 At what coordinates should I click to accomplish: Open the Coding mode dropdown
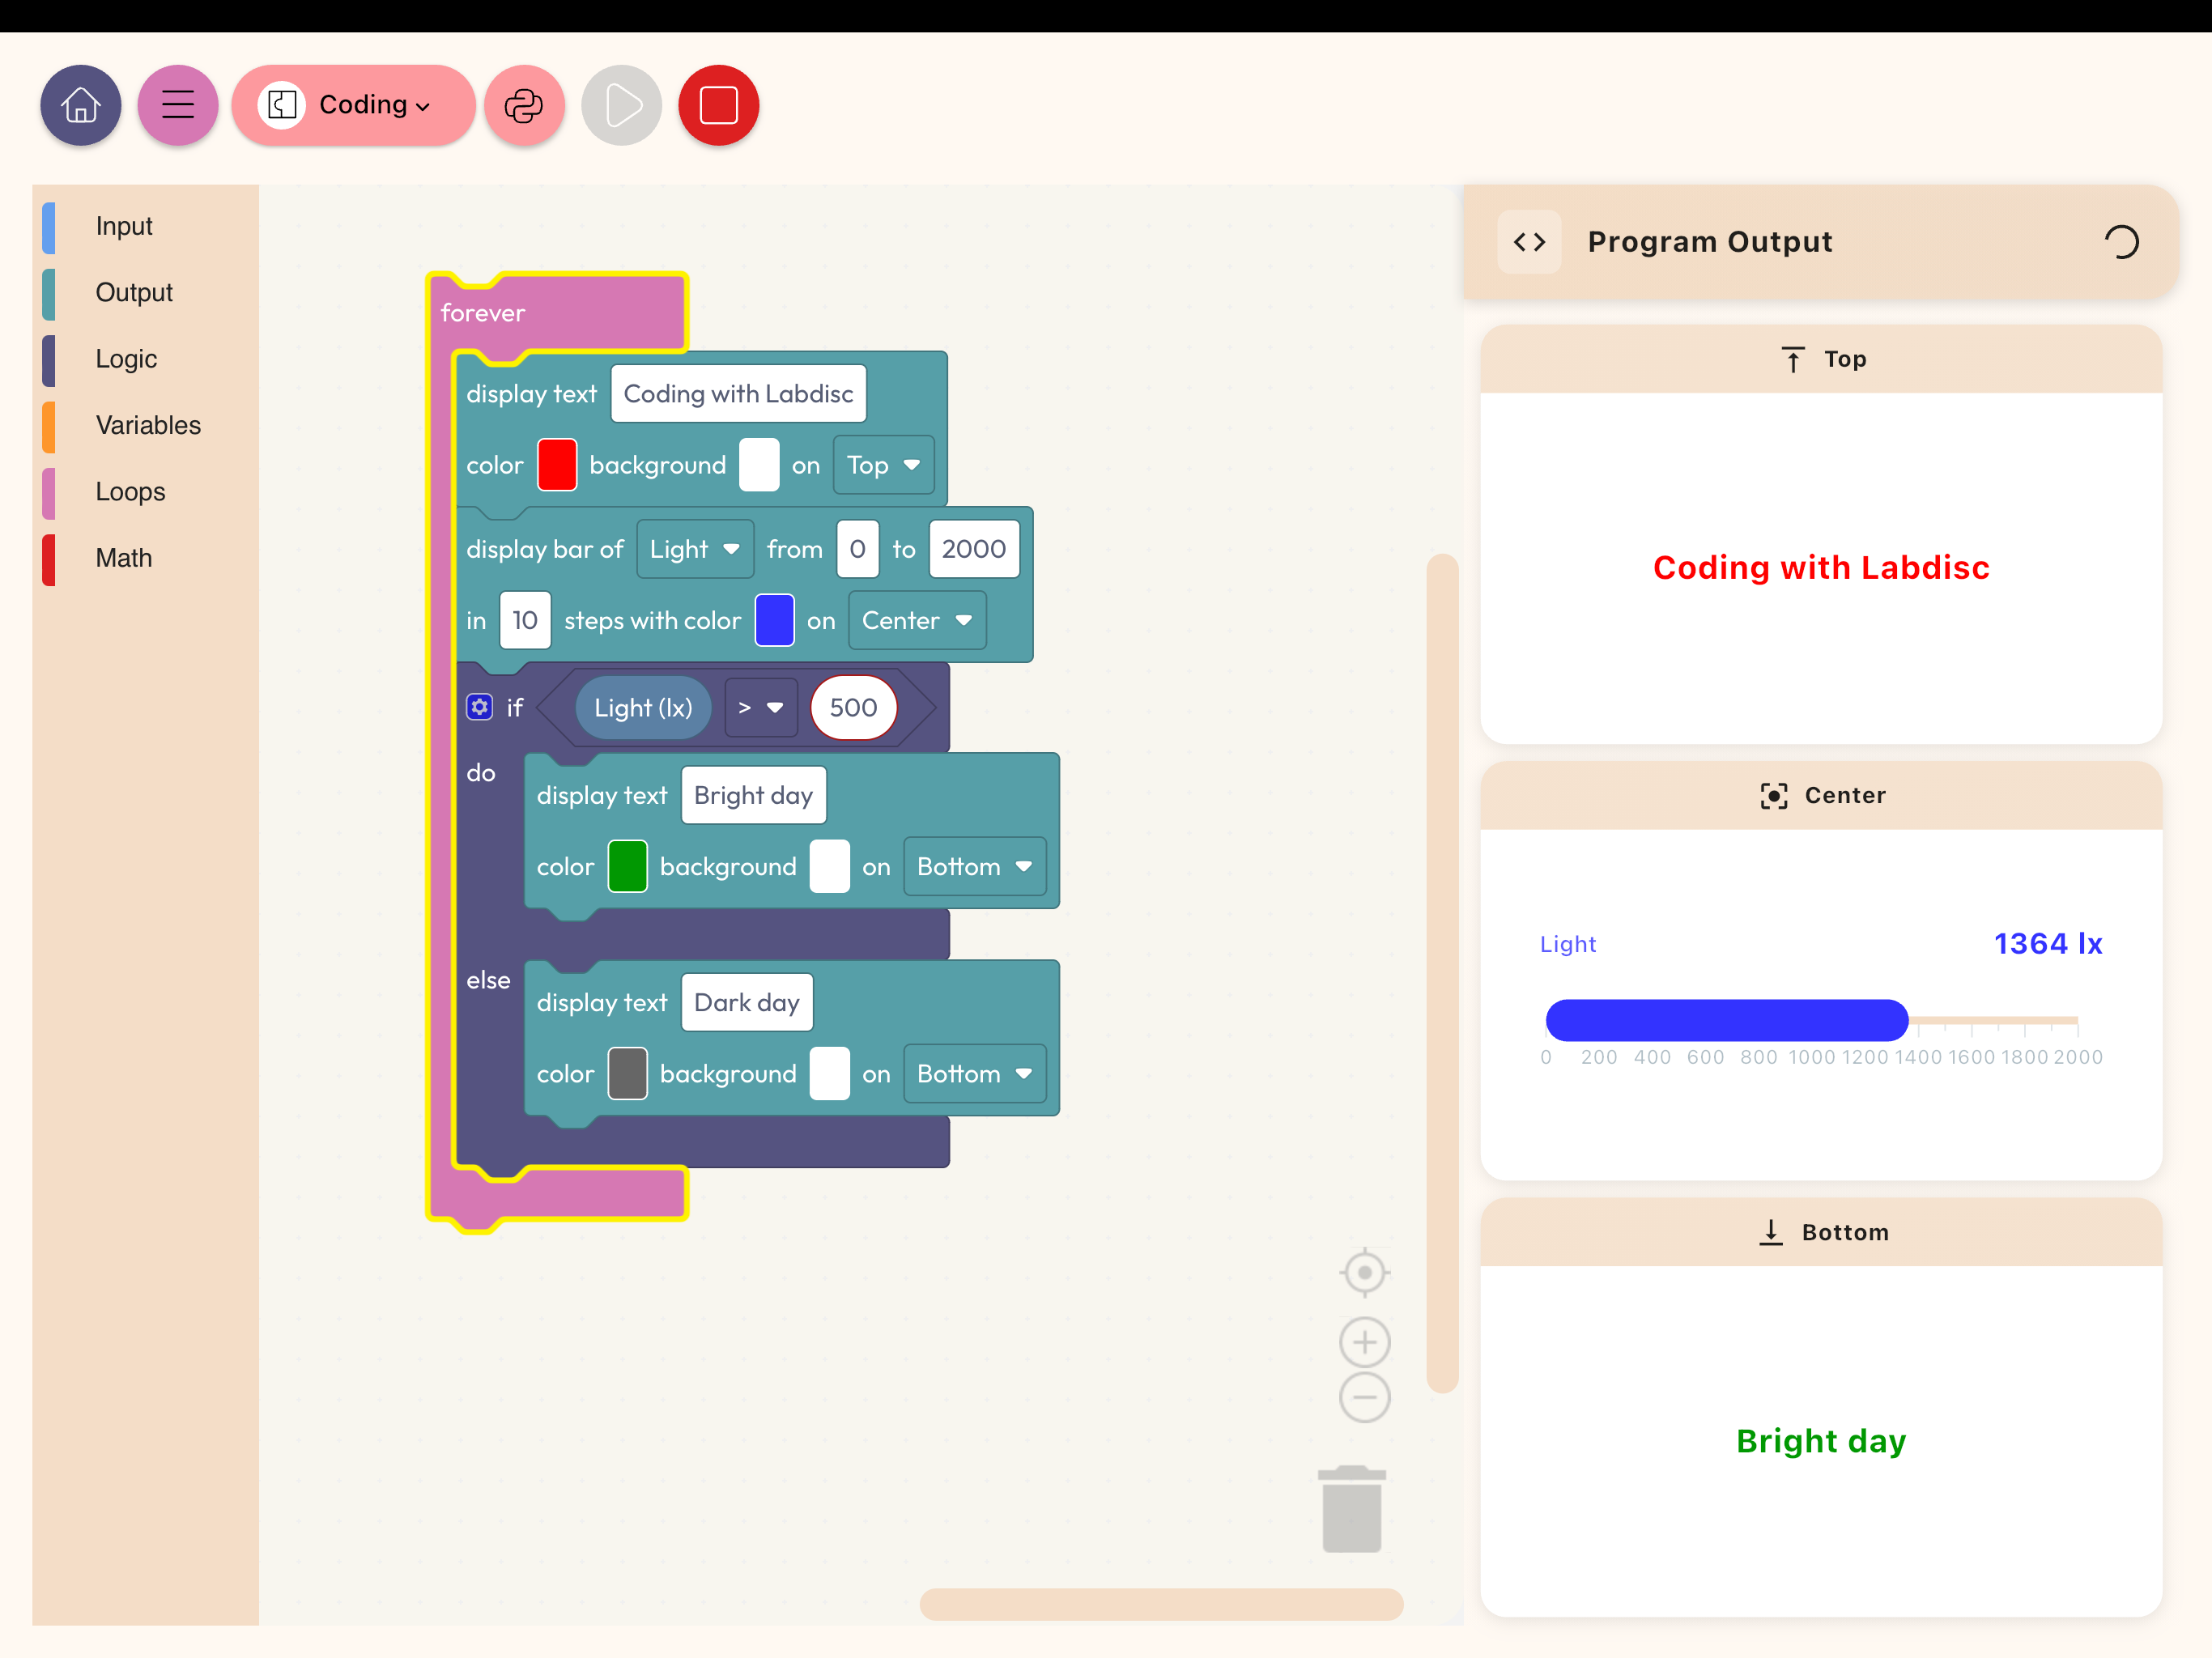pos(353,105)
